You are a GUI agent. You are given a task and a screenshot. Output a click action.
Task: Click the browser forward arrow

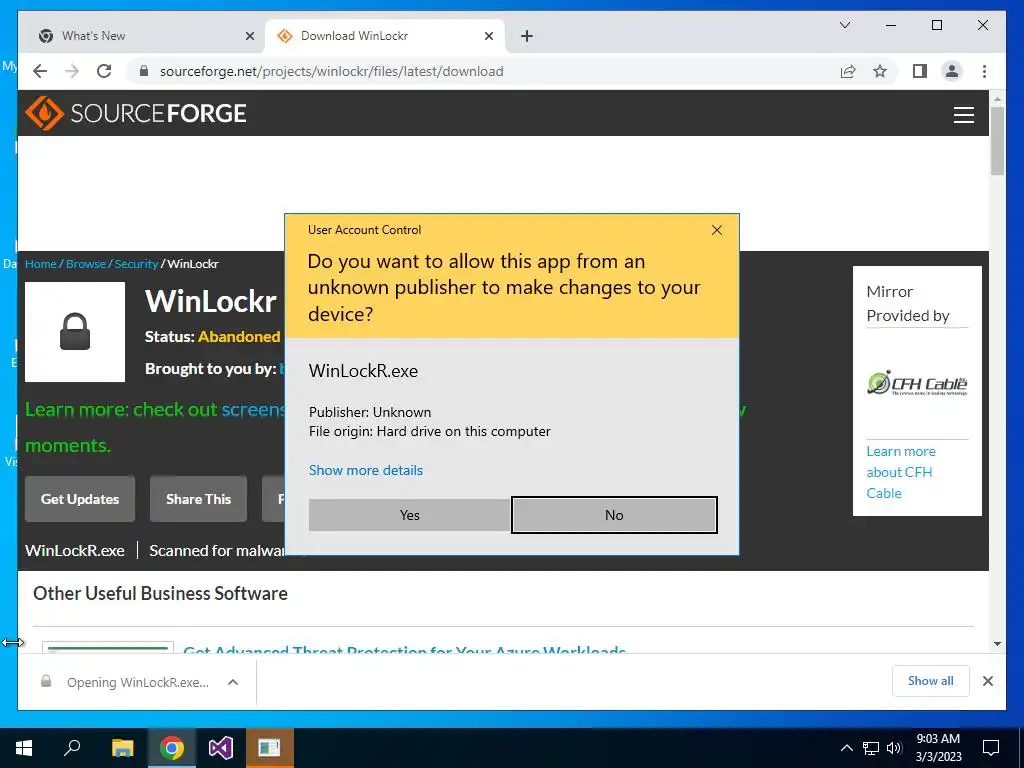pyautogui.click(x=72, y=71)
